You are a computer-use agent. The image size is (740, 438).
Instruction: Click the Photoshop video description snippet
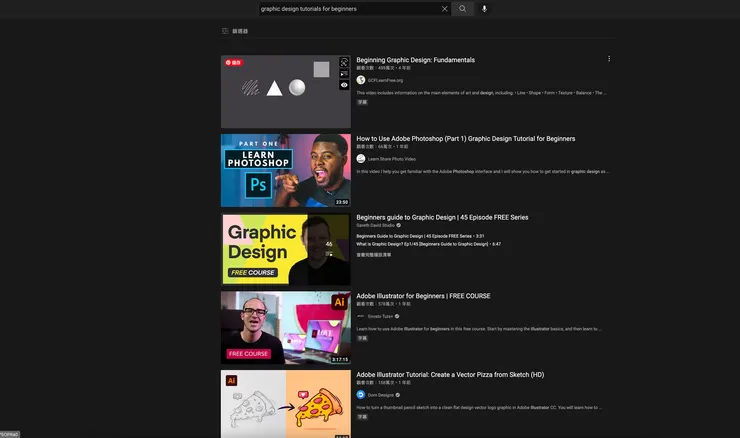coord(483,172)
